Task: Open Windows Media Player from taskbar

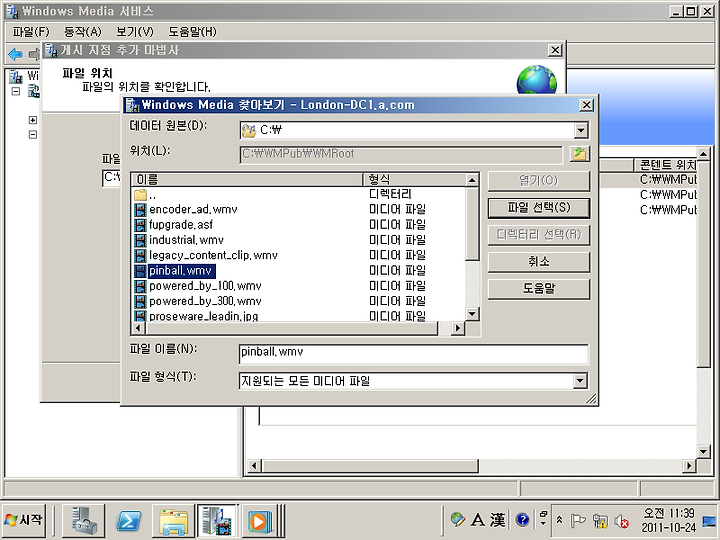Action: [x=259, y=521]
